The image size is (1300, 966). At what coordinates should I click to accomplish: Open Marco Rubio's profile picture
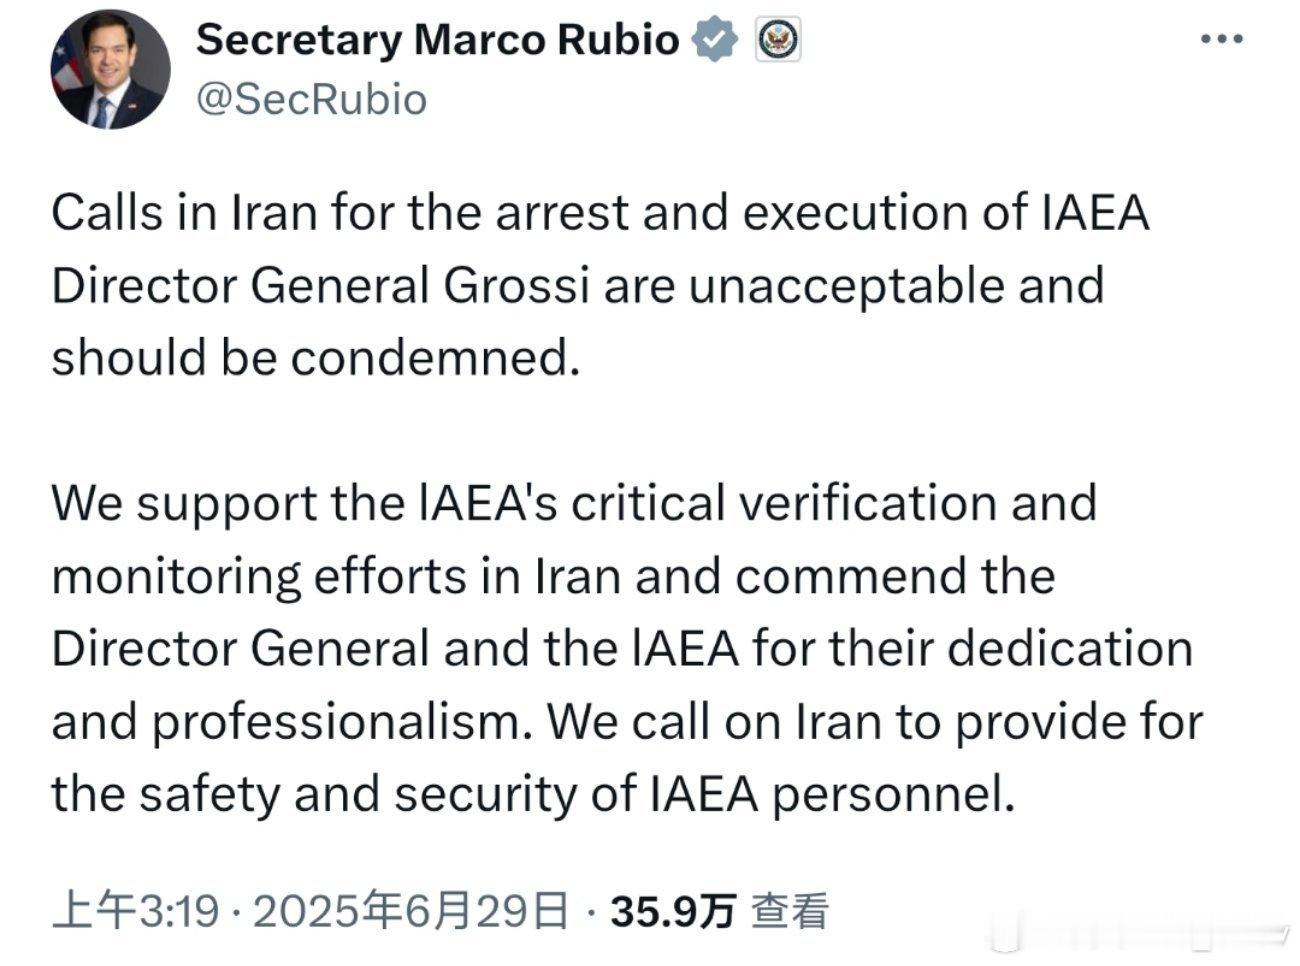coord(111,71)
